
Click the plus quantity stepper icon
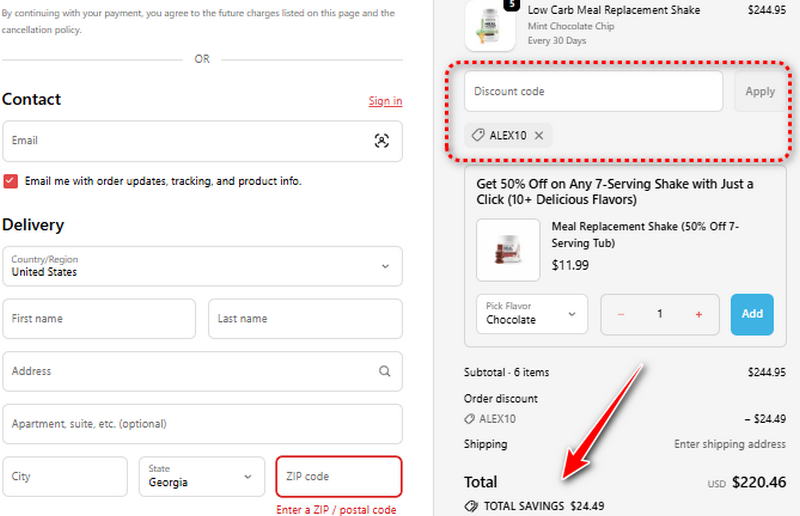click(698, 314)
